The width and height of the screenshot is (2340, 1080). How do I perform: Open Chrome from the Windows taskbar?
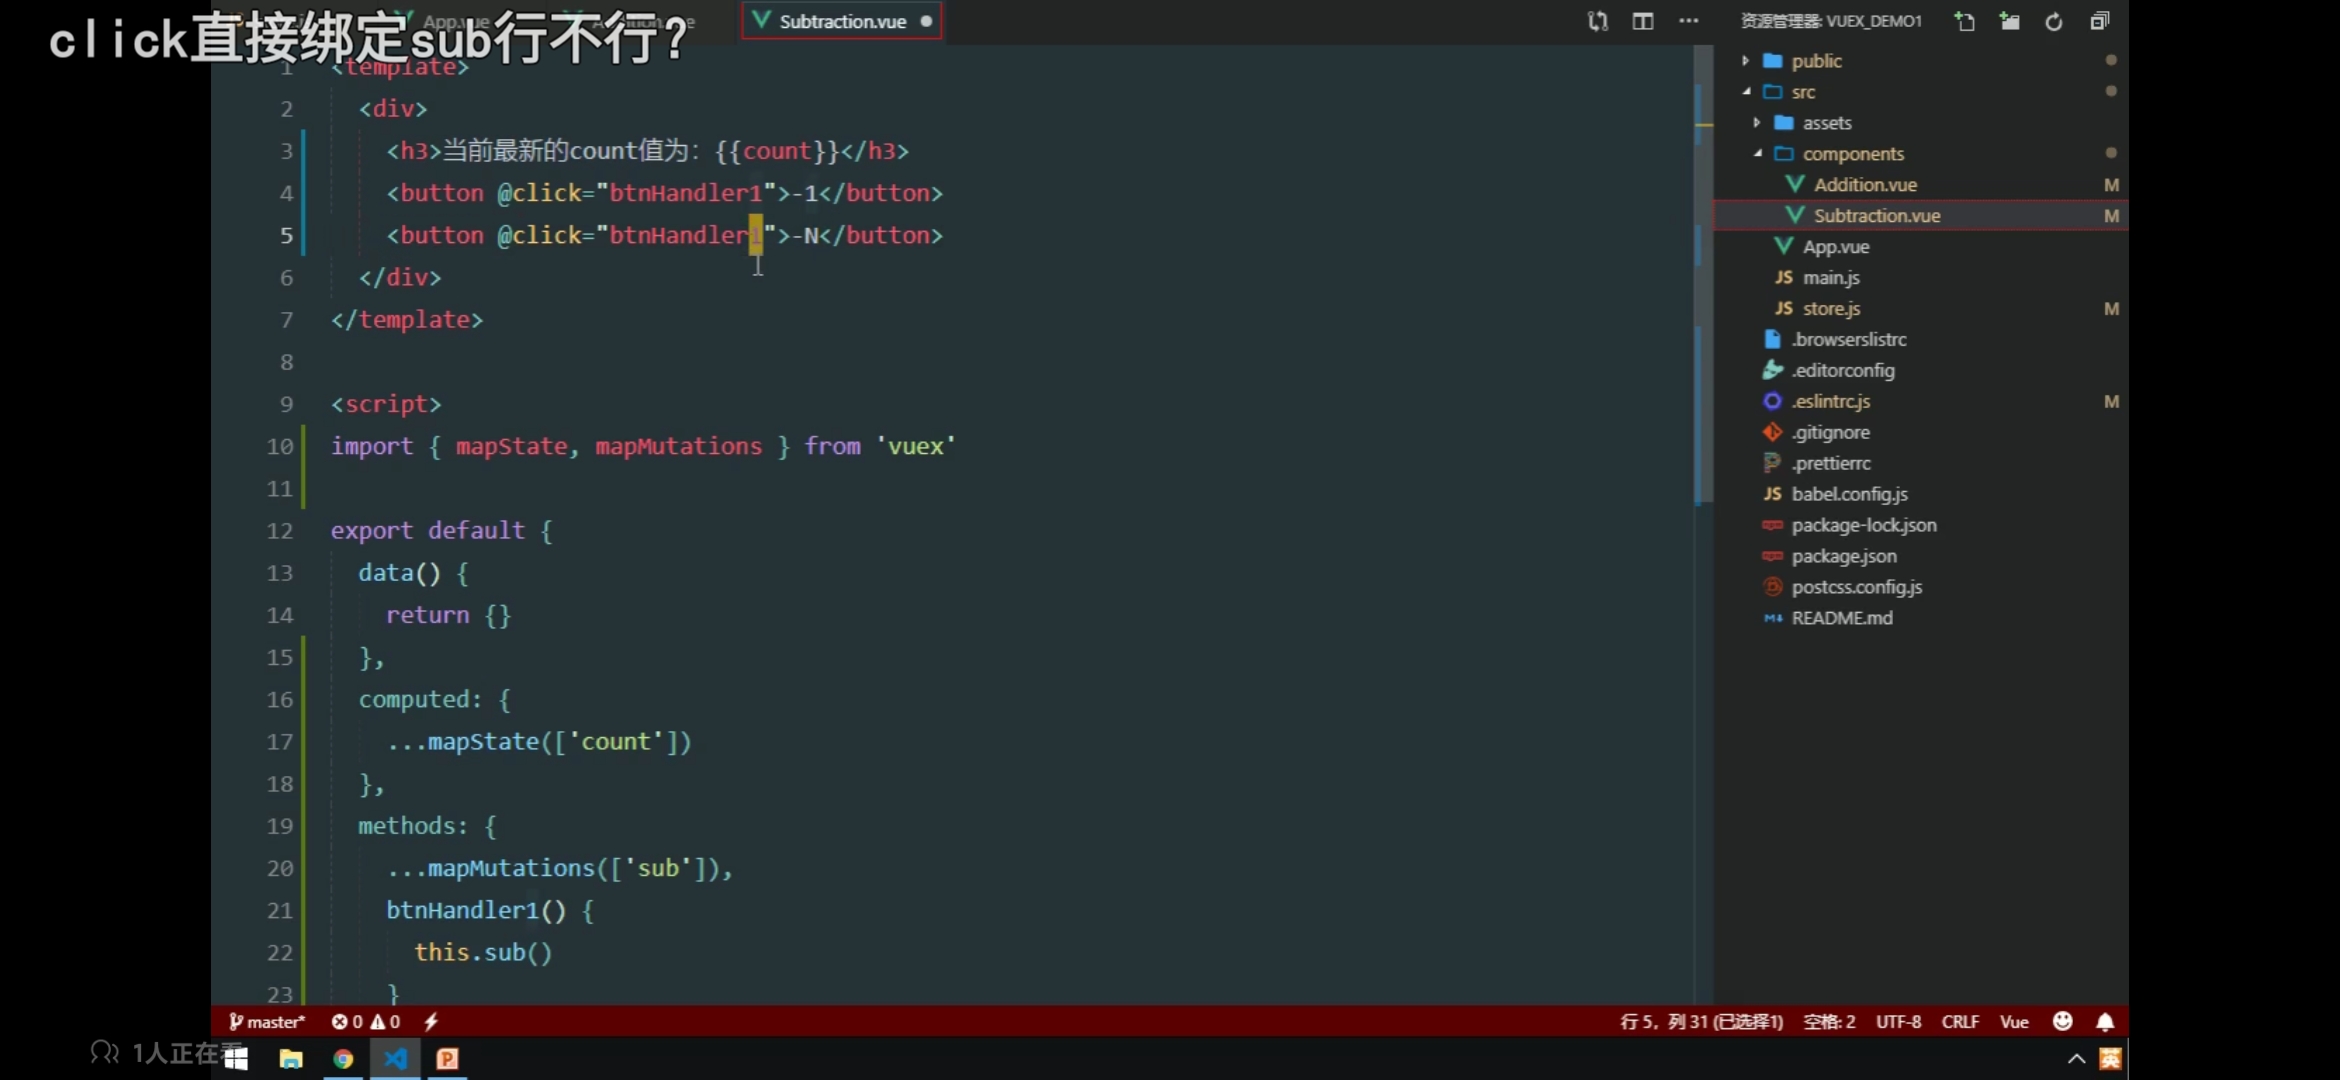pyautogui.click(x=343, y=1059)
